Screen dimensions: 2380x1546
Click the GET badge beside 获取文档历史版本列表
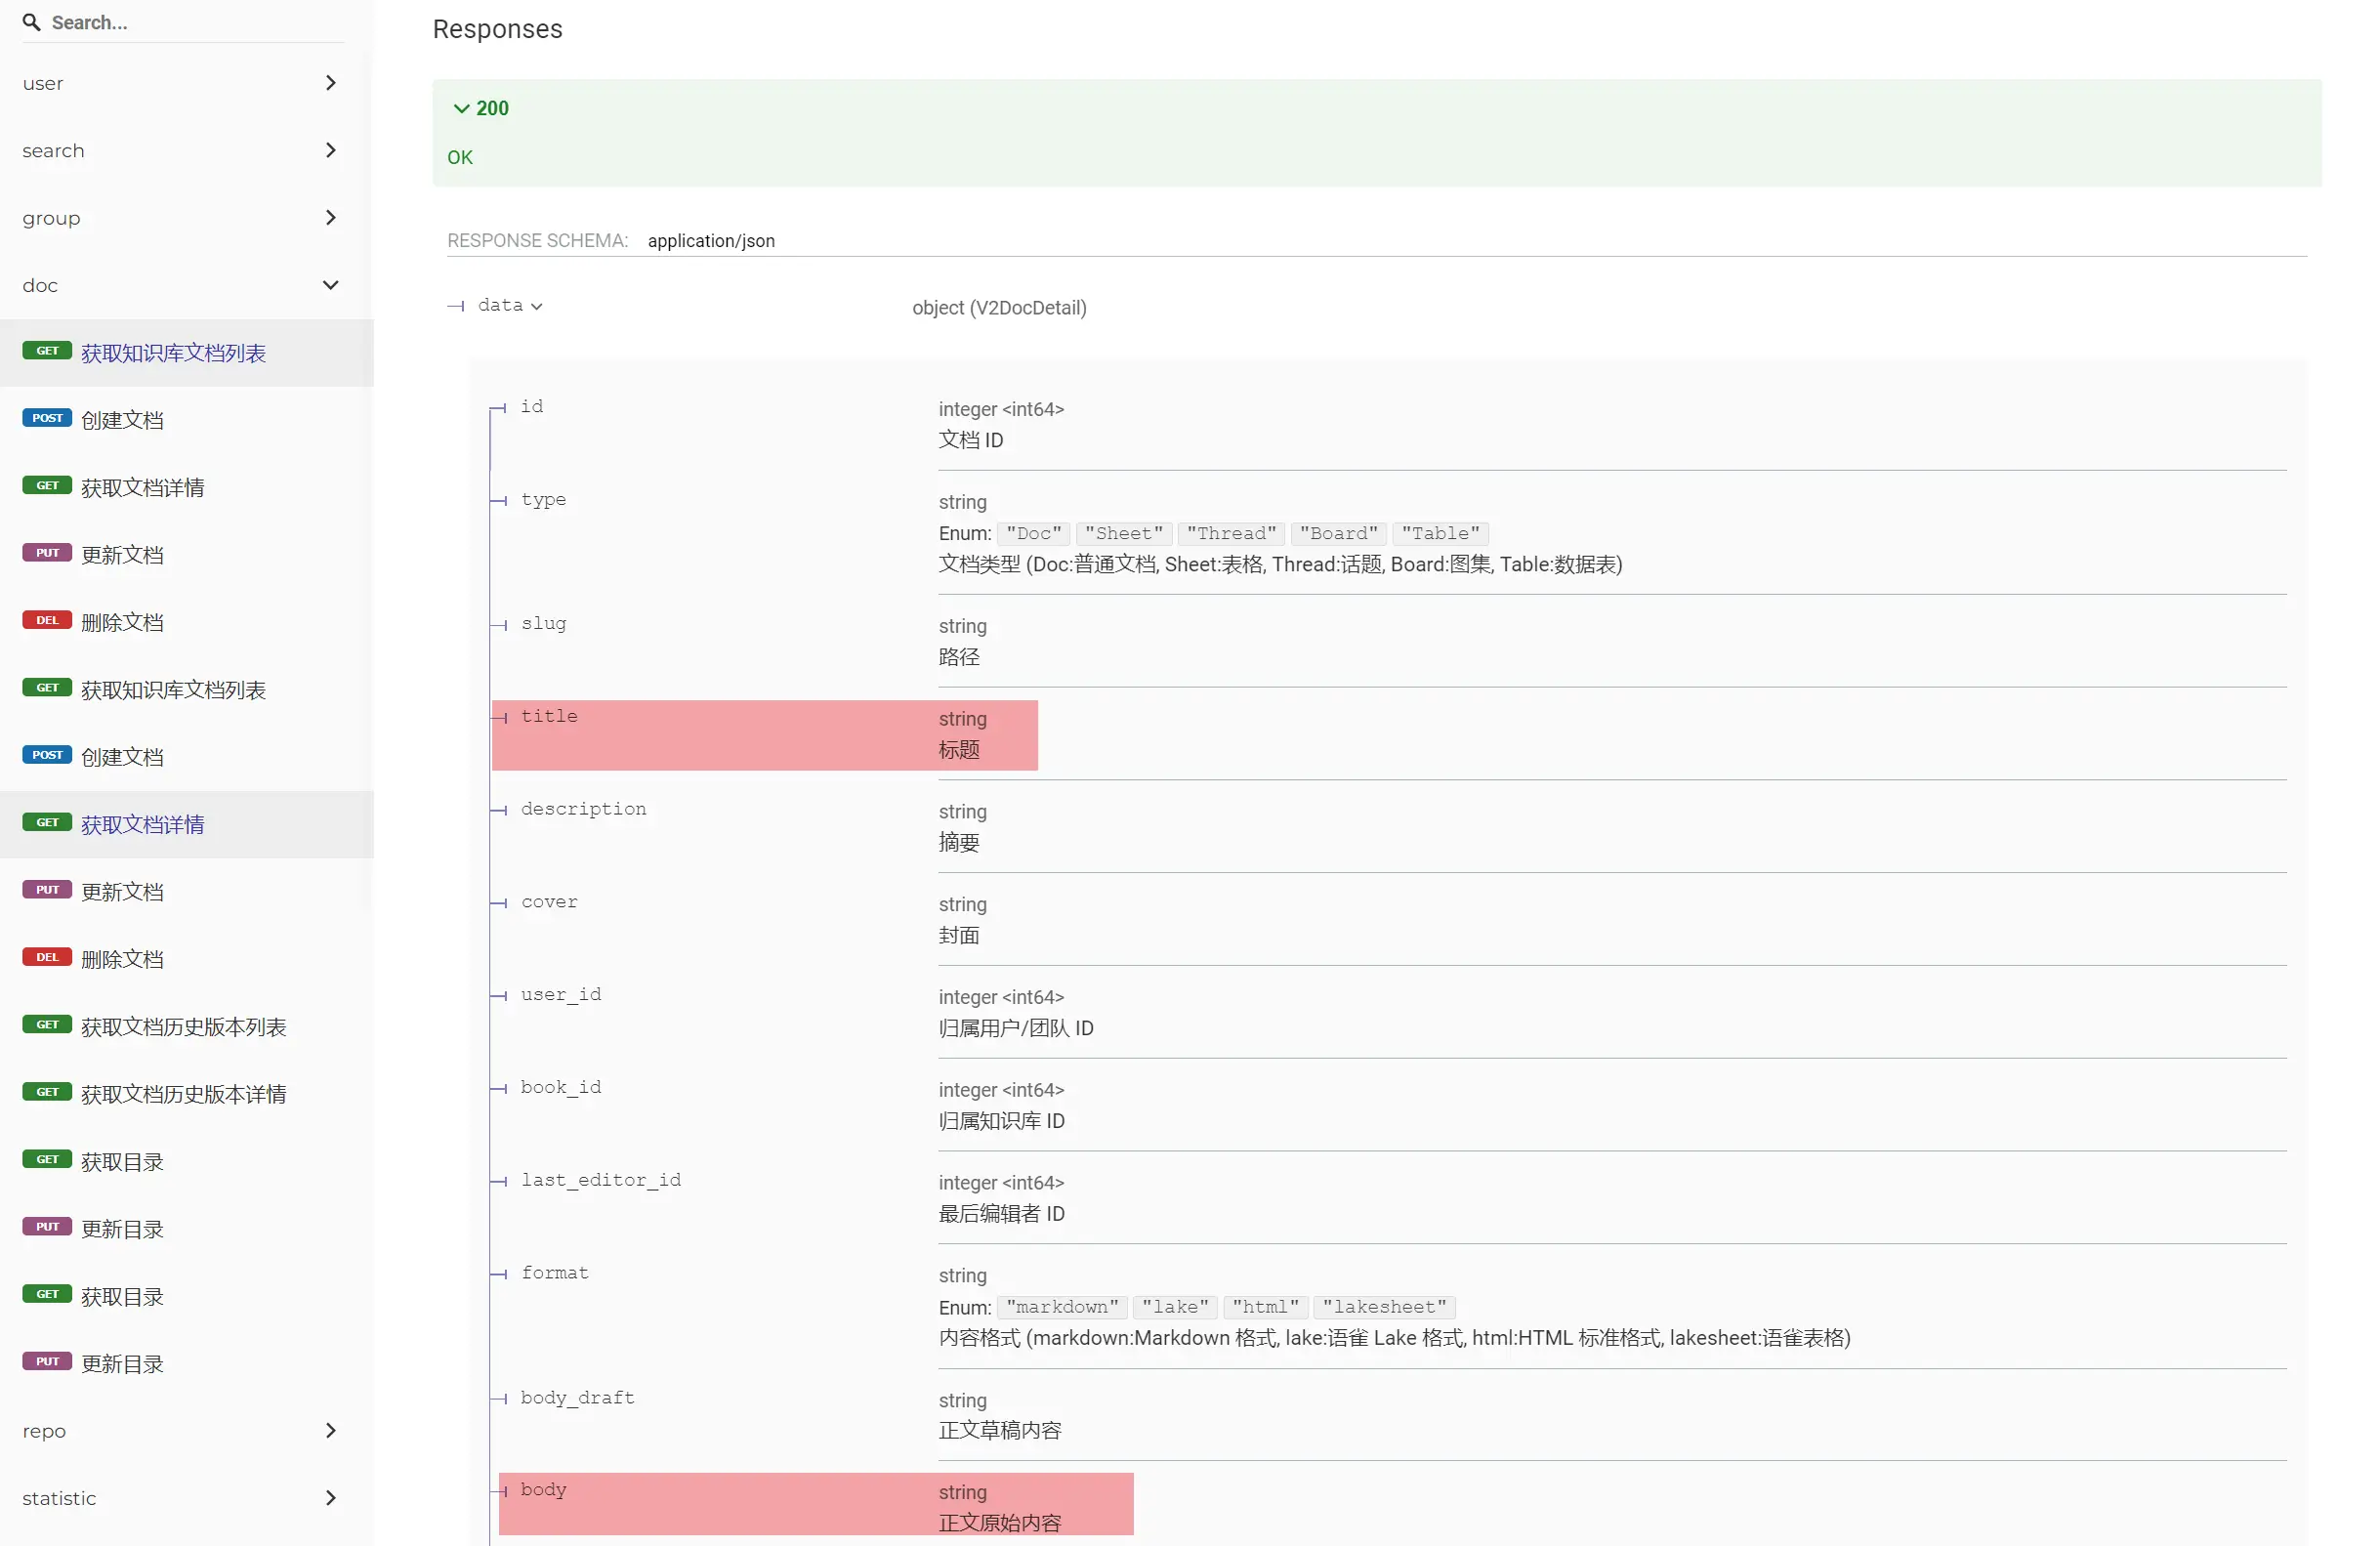pos(47,1024)
